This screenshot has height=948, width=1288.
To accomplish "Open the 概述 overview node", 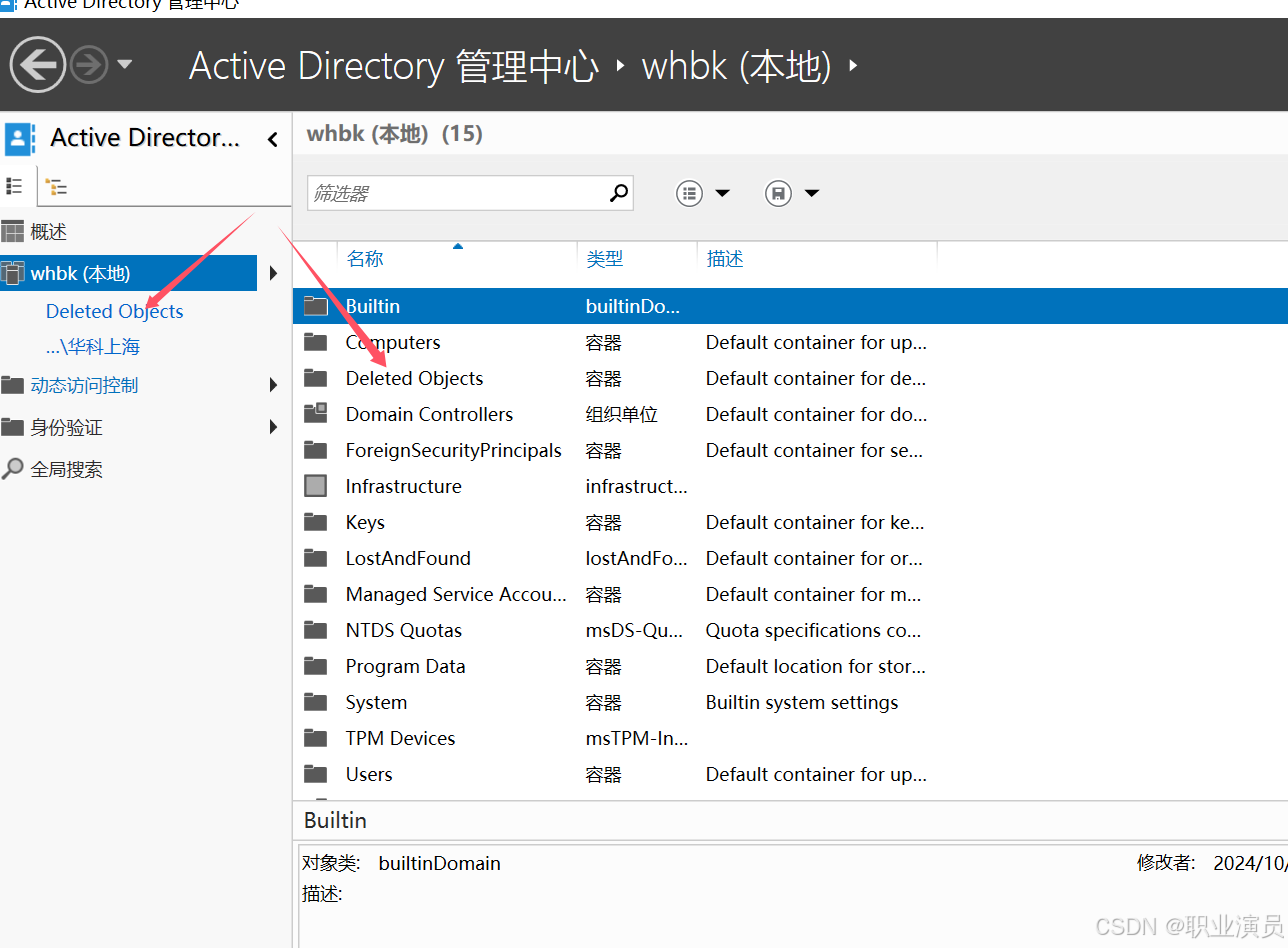I will pyautogui.click(x=48, y=232).
